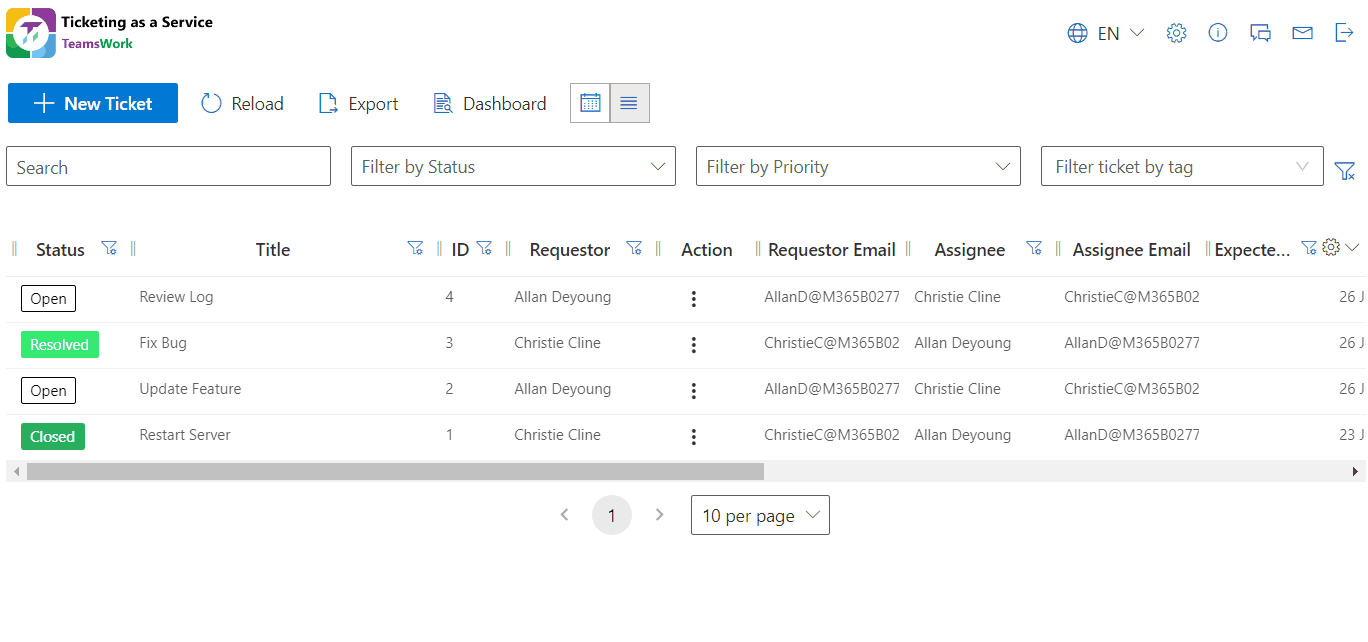Click requestor email on Restart Server row

point(832,435)
